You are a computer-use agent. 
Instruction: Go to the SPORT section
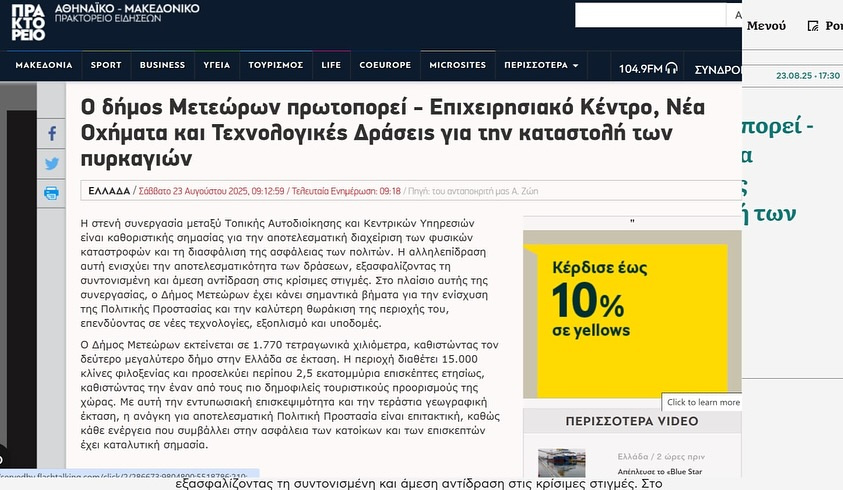[106, 66]
